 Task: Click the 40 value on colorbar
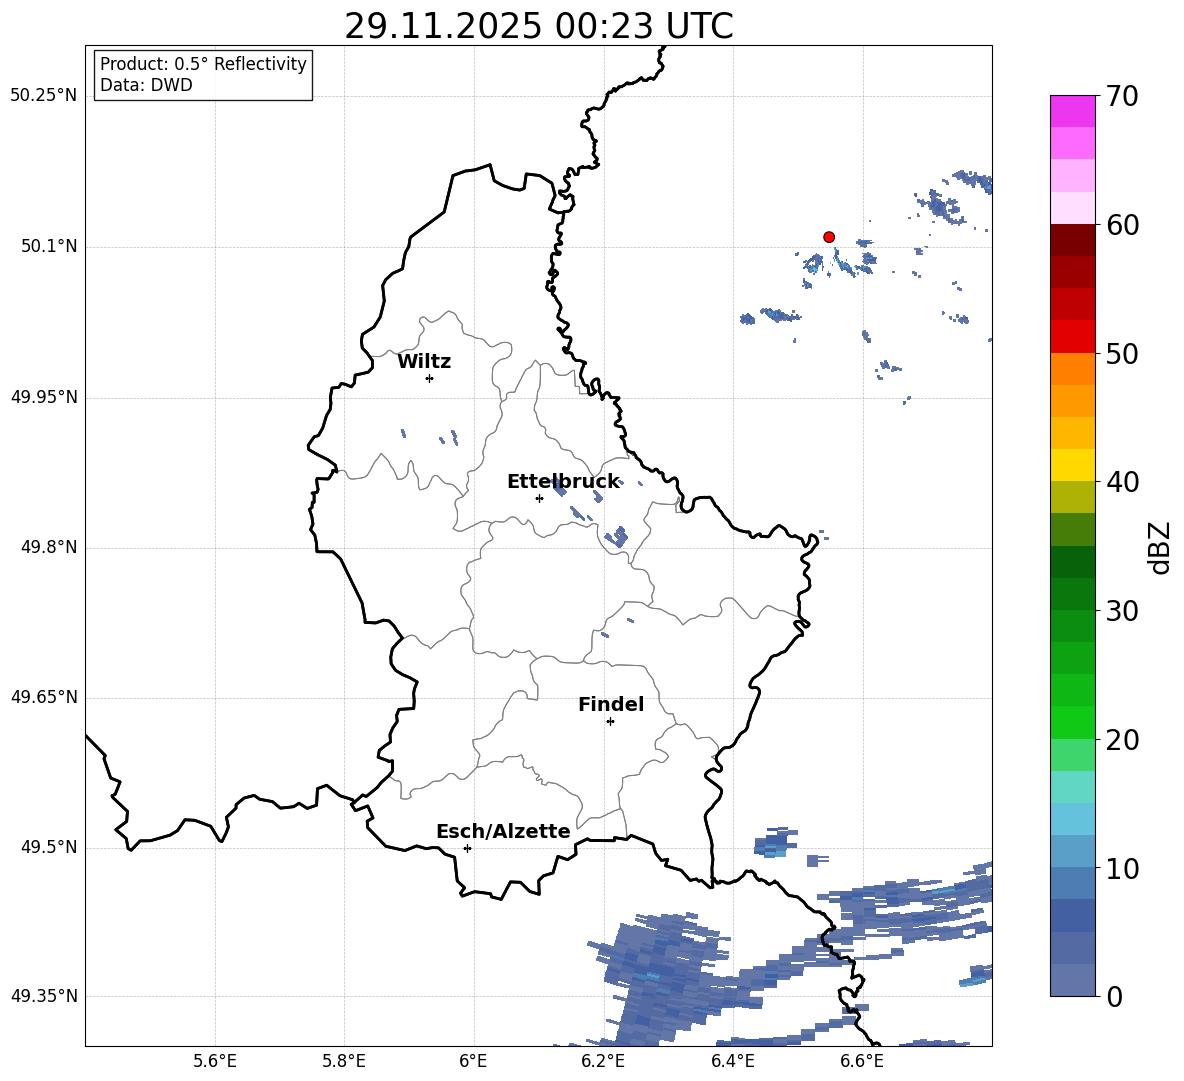(x=1122, y=482)
